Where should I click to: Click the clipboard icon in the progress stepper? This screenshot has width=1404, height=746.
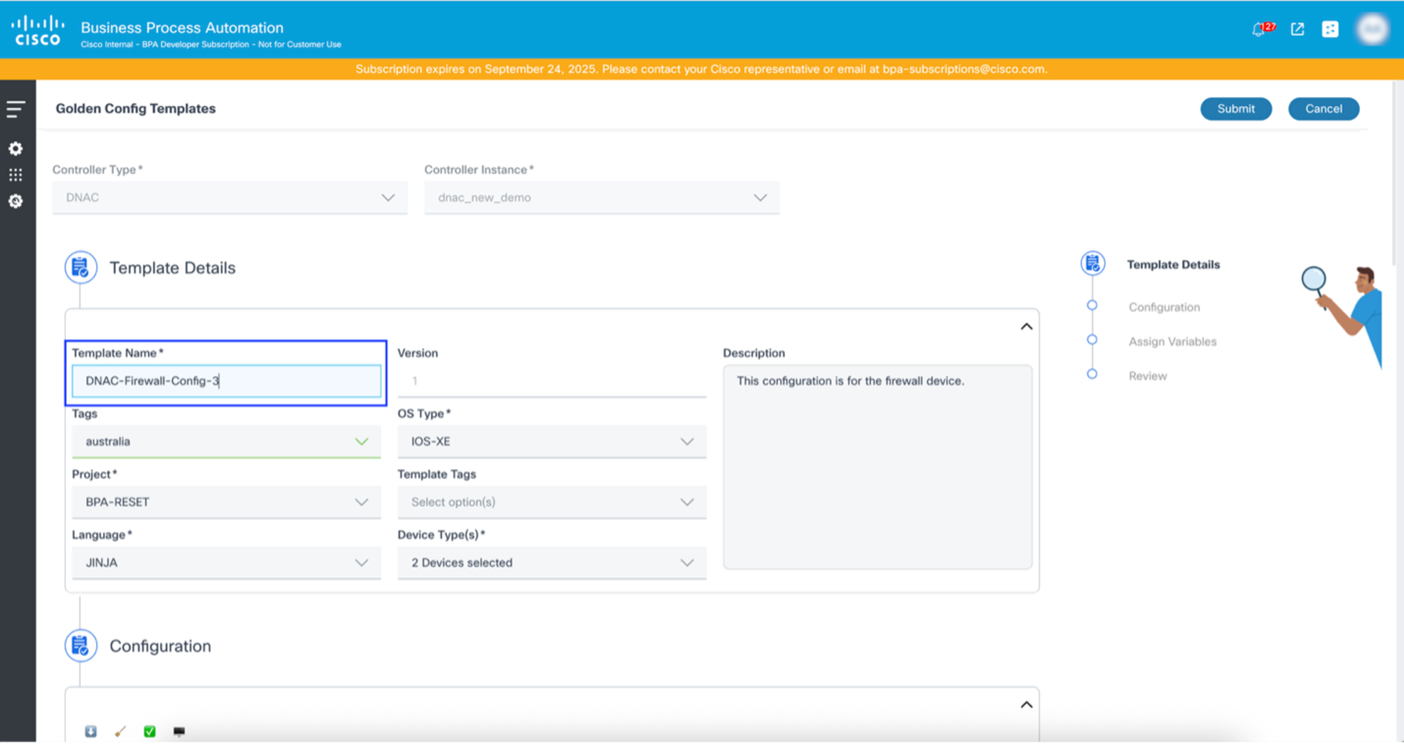click(1093, 264)
